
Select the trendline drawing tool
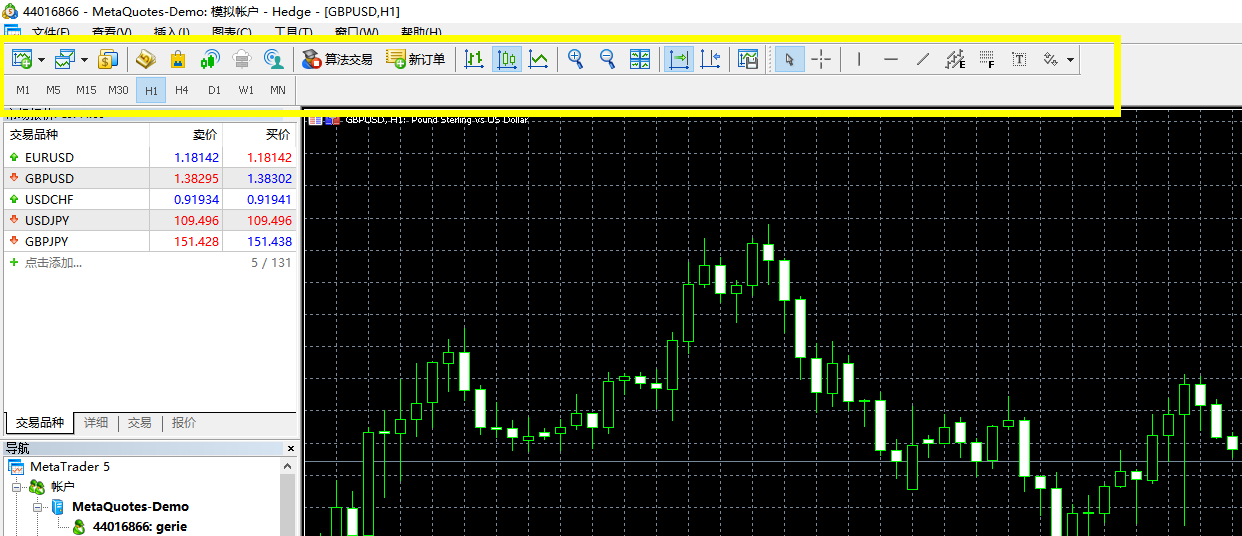(922, 60)
